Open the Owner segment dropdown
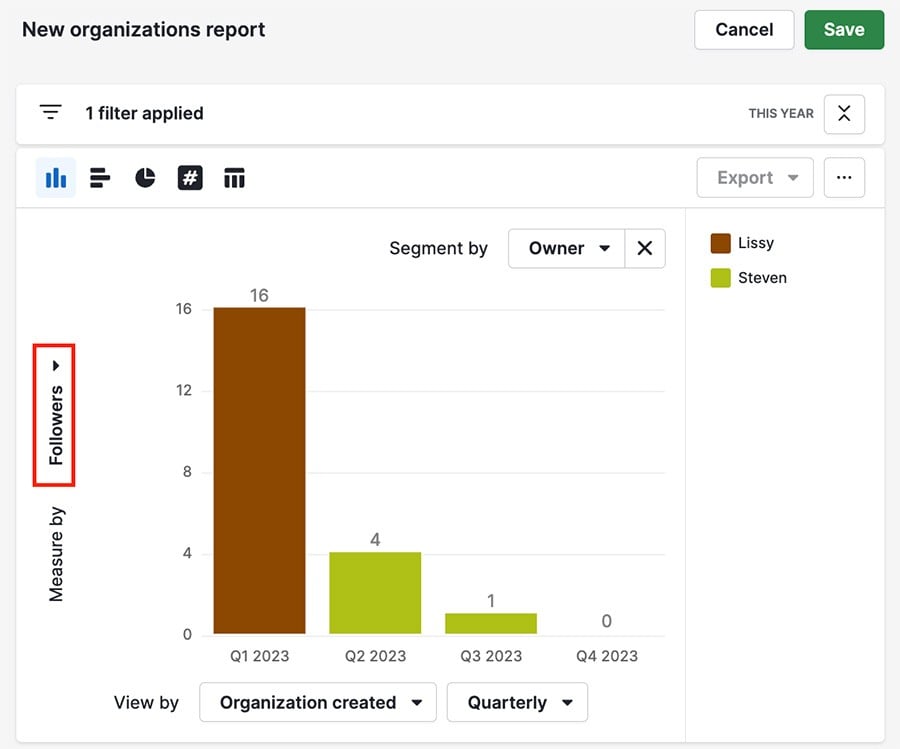The width and height of the screenshot is (900, 749). (565, 248)
